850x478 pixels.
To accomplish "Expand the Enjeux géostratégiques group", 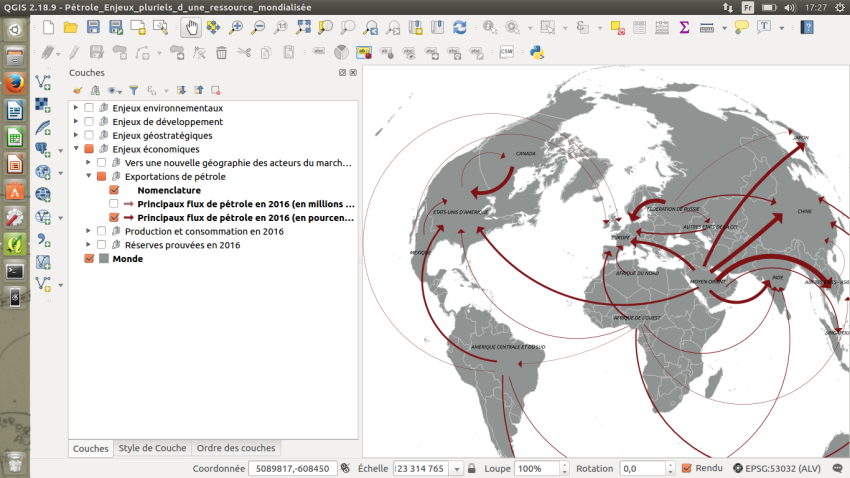I will point(76,135).
